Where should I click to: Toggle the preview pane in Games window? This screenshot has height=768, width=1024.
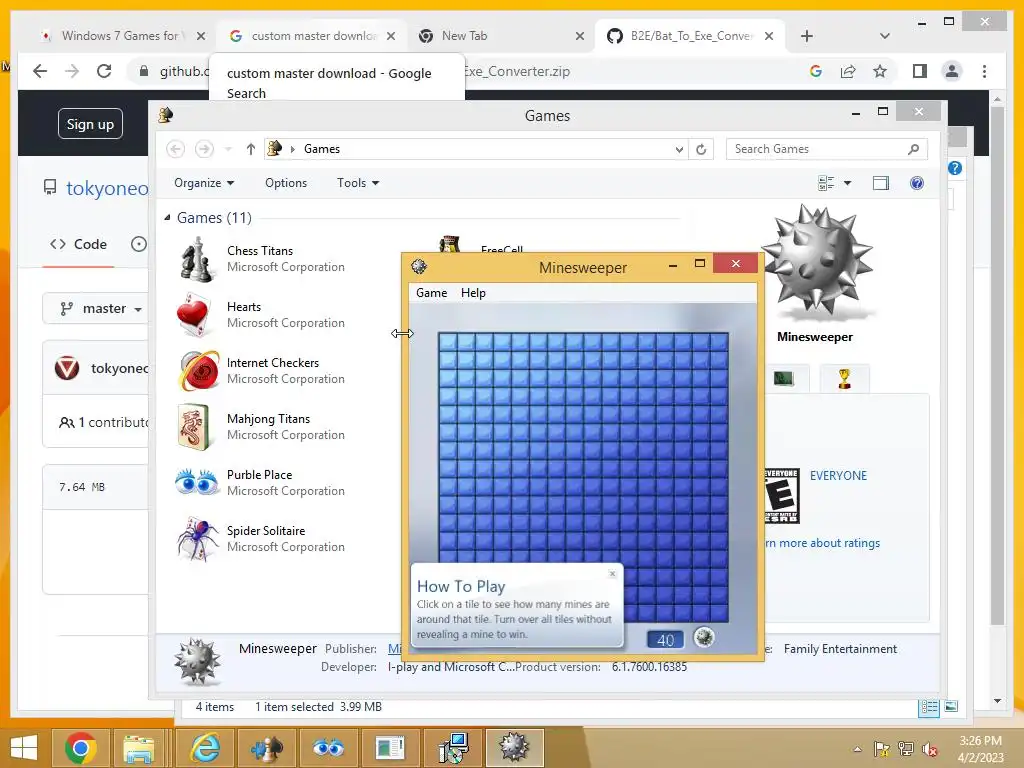pyautogui.click(x=881, y=183)
